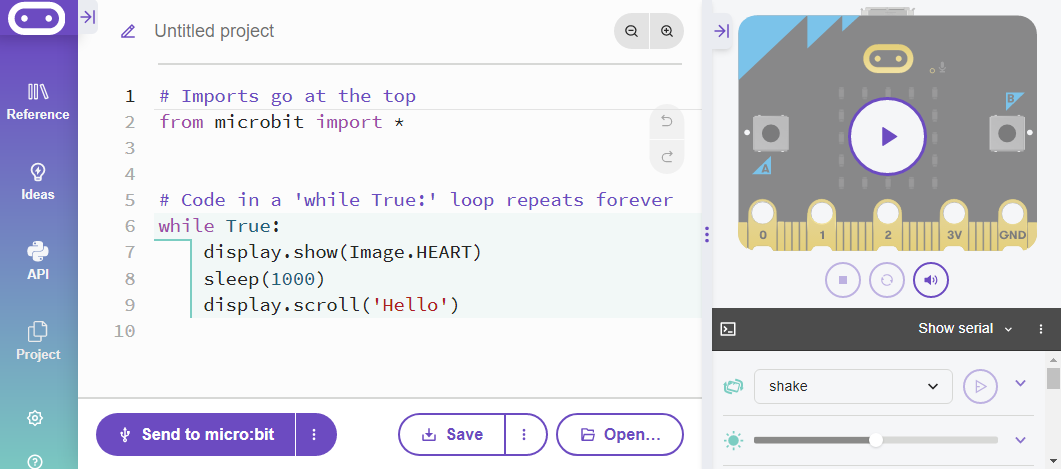
Task: Save the project
Action: 451,434
